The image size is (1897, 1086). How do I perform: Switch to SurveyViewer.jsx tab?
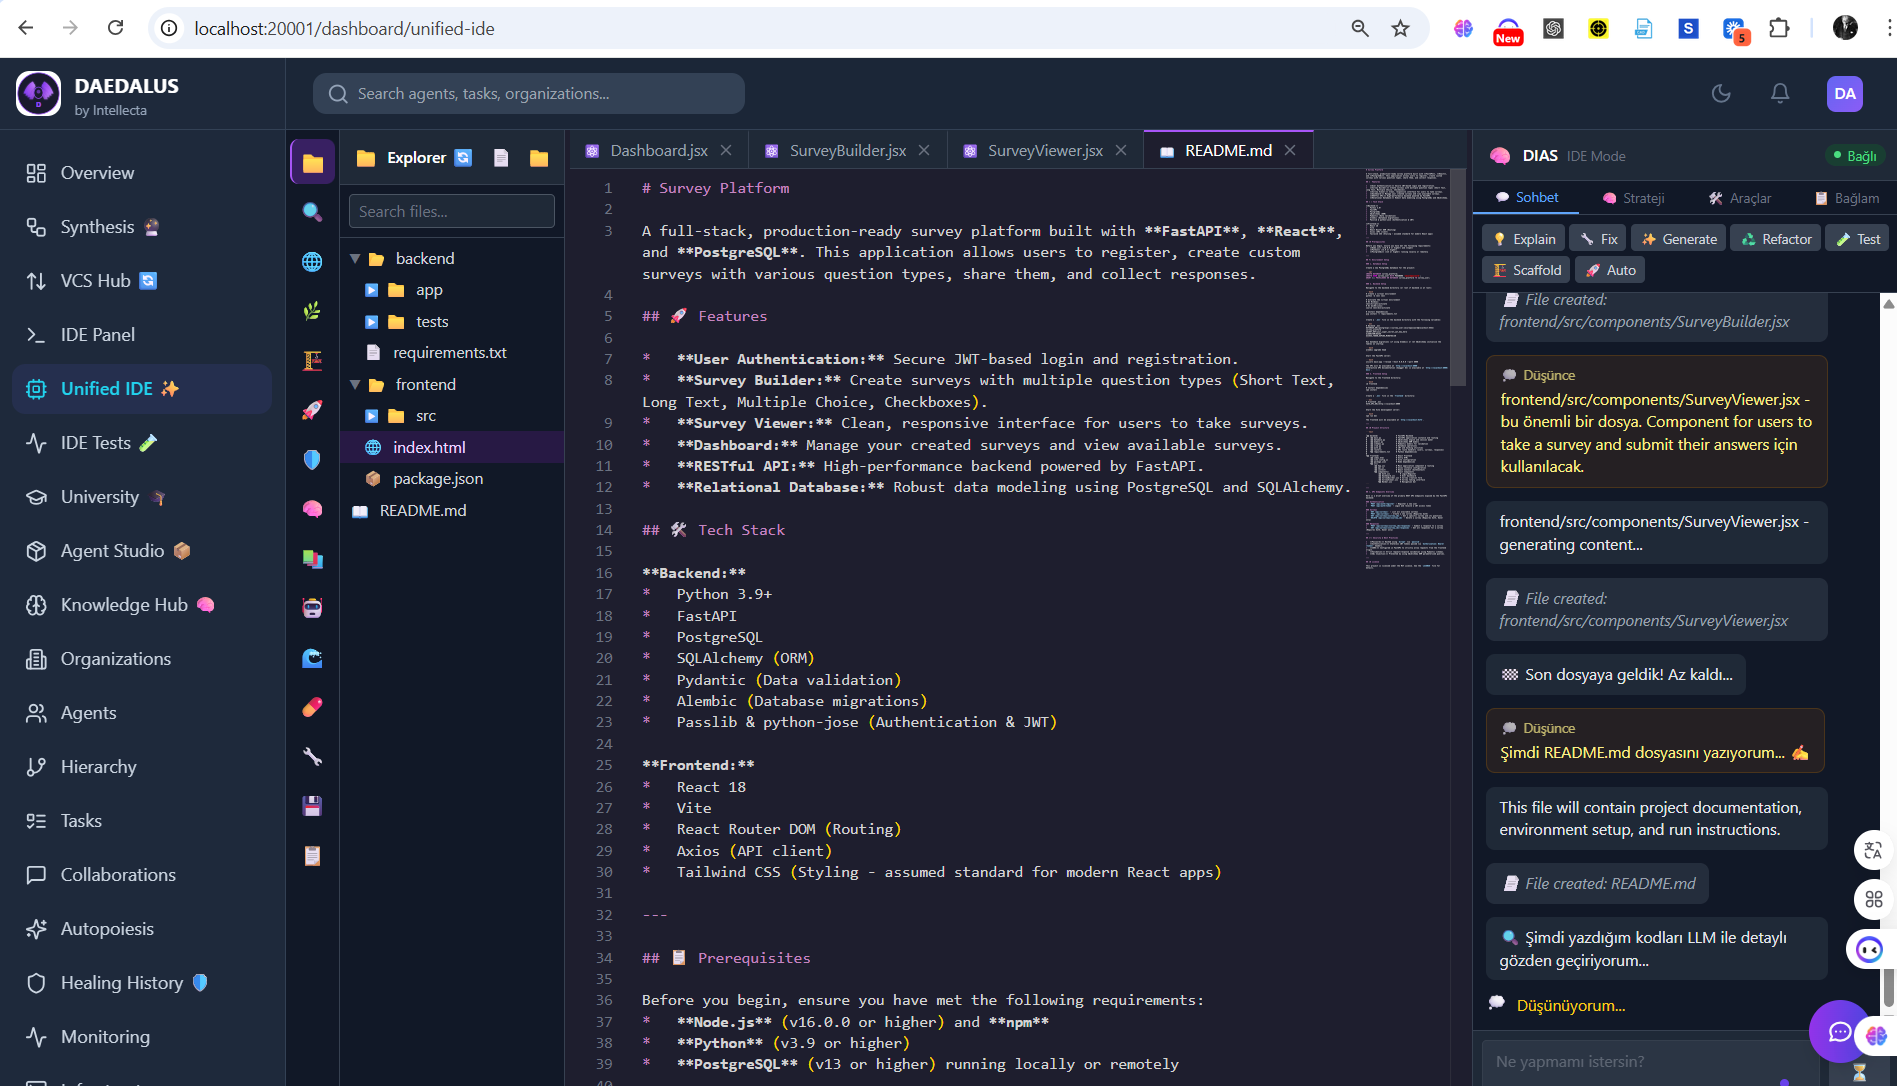pyautogui.click(x=1045, y=150)
